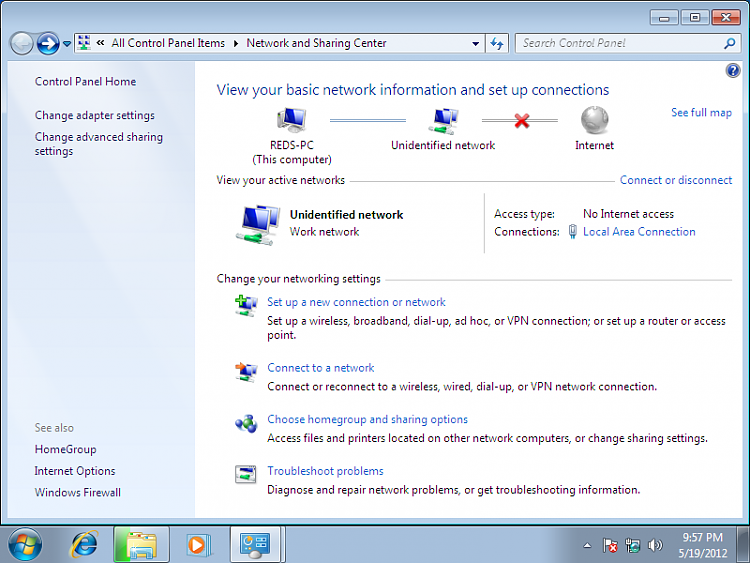
Task: Open Windows Firewall under See also
Action: click(77, 493)
